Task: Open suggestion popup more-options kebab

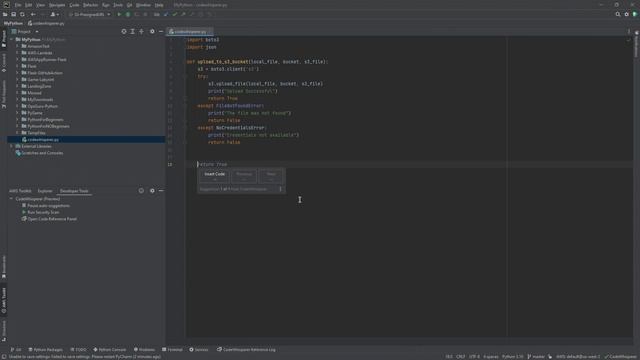Action: (x=280, y=189)
